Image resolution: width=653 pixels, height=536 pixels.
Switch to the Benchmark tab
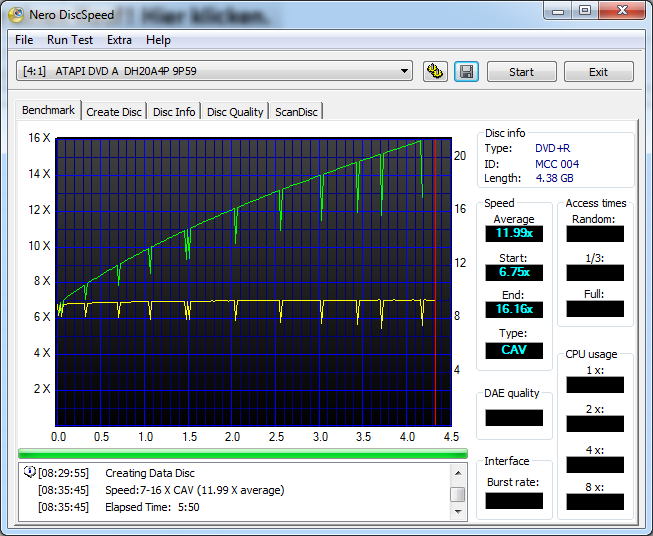tap(48, 110)
